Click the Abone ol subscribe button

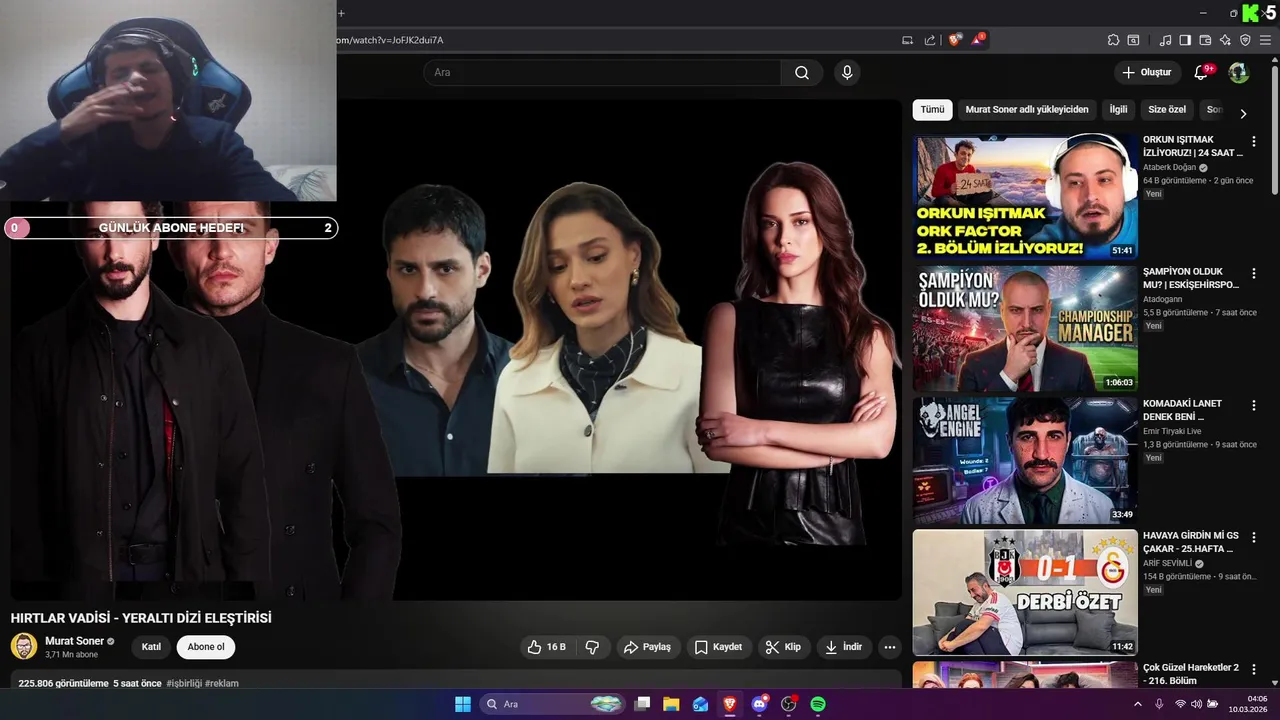[x=206, y=647]
